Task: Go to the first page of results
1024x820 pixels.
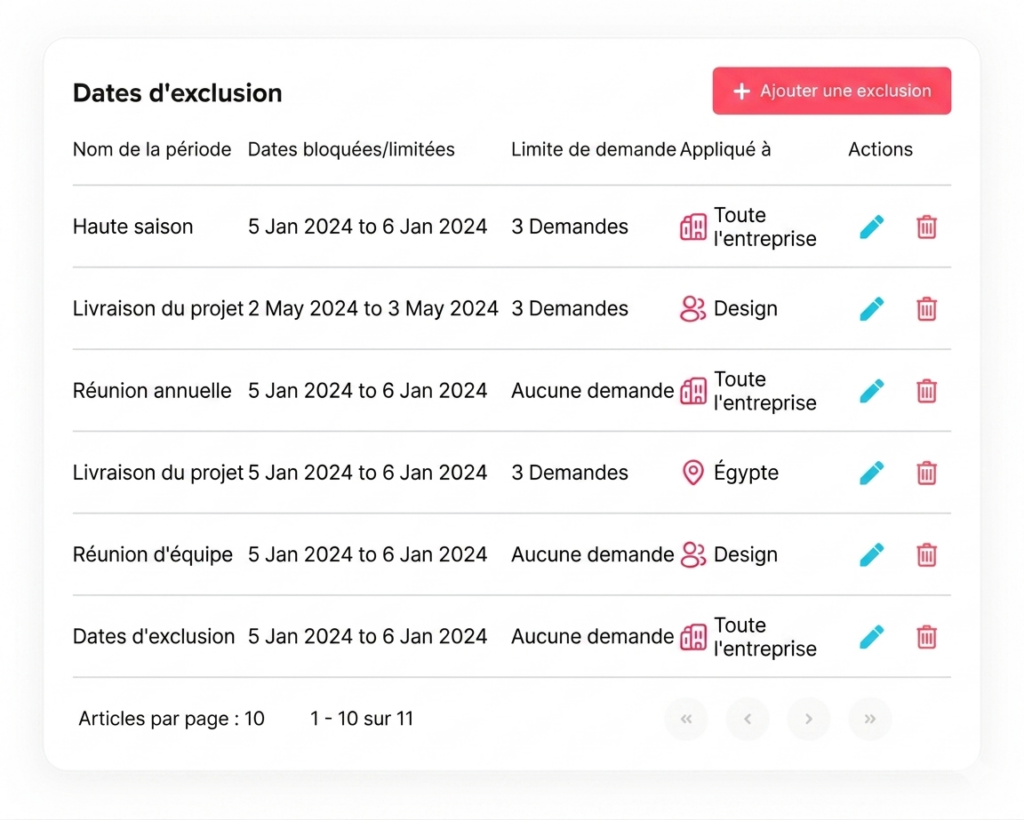Action: point(686,719)
